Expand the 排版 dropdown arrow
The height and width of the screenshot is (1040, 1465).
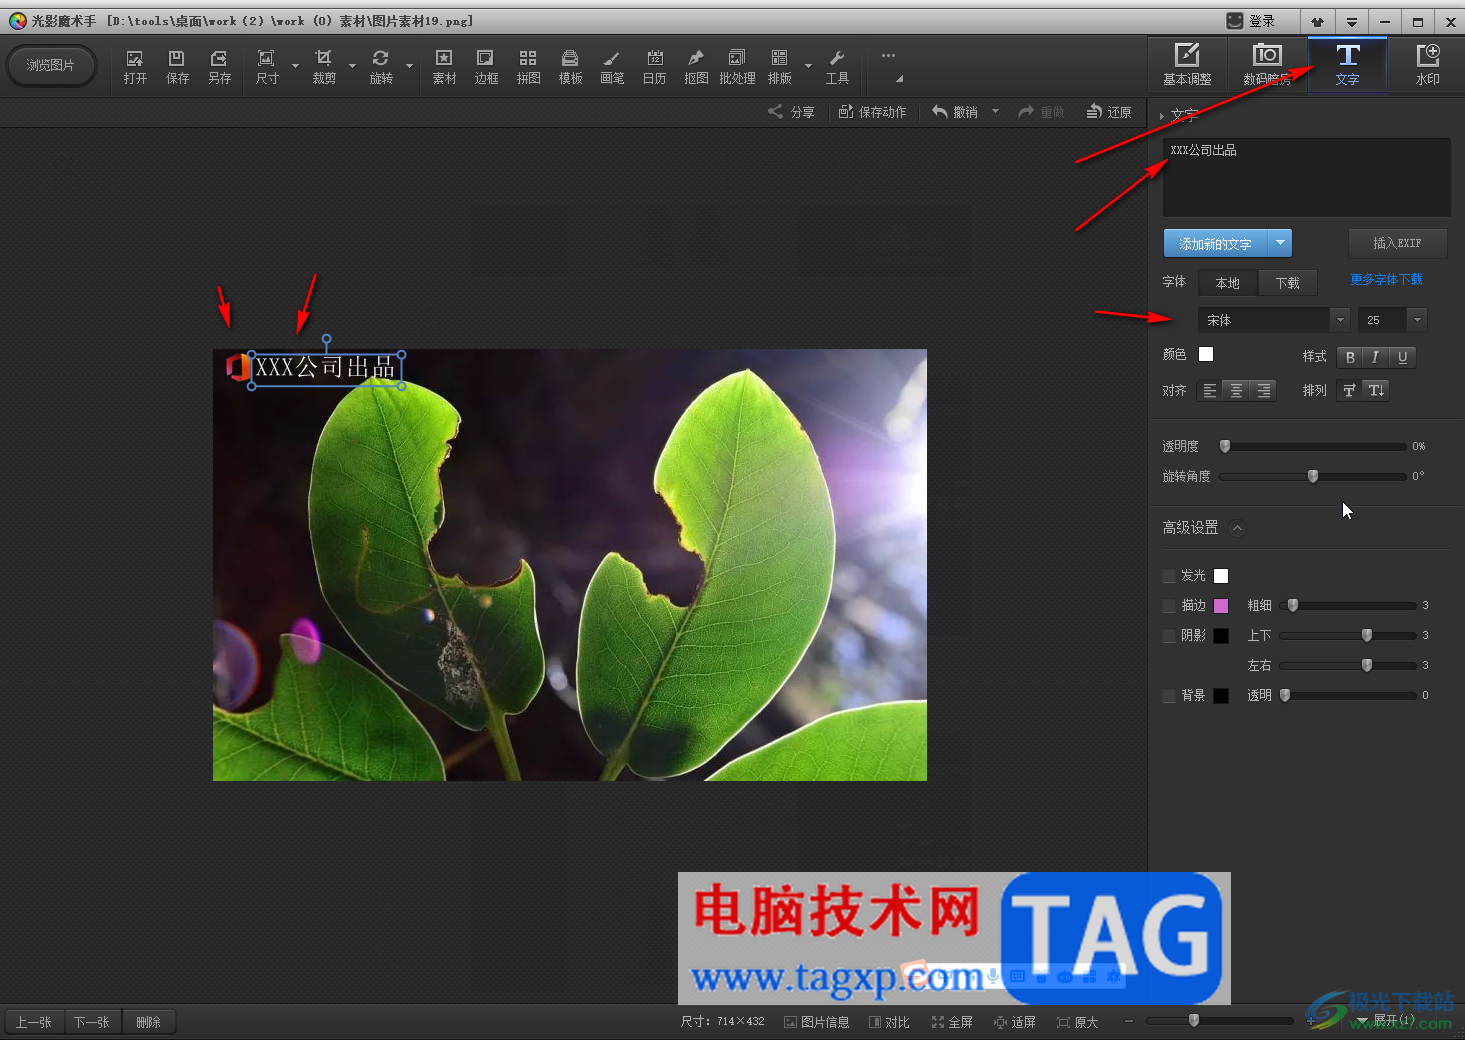coord(808,67)
